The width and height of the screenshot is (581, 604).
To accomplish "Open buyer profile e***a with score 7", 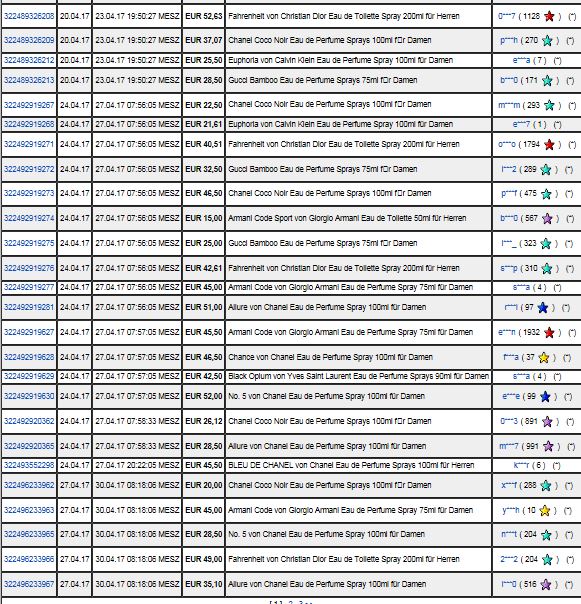I will [521, 60].
